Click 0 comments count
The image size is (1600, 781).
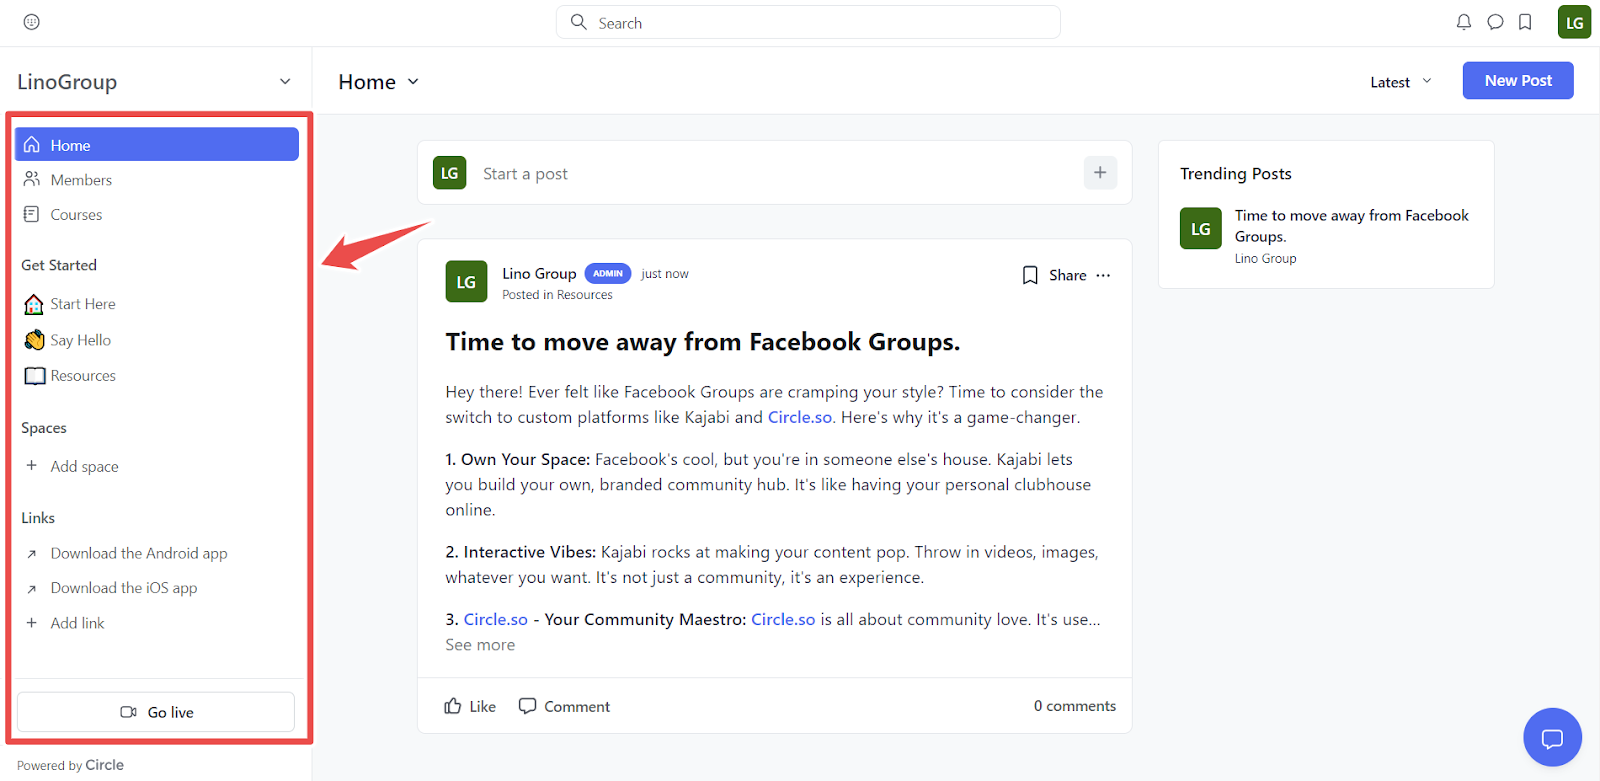point(1075,706)
